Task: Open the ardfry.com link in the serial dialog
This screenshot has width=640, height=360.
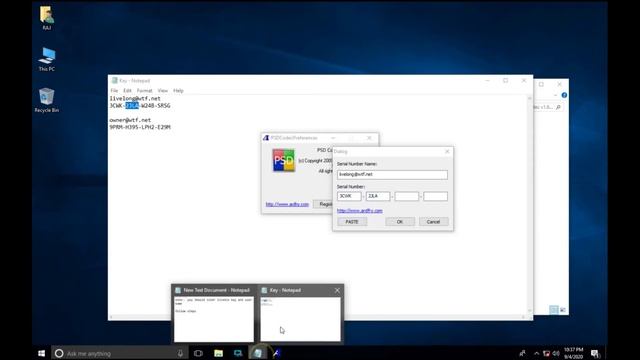Action: coord(360,211)
